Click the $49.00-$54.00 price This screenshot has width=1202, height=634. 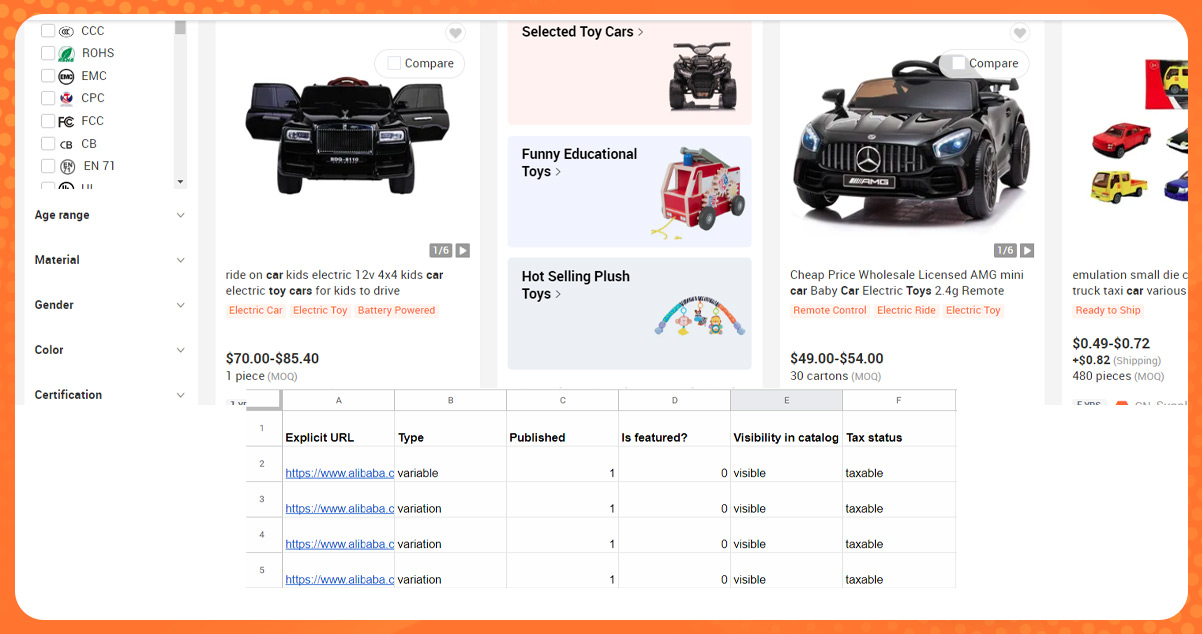(837, 358)
